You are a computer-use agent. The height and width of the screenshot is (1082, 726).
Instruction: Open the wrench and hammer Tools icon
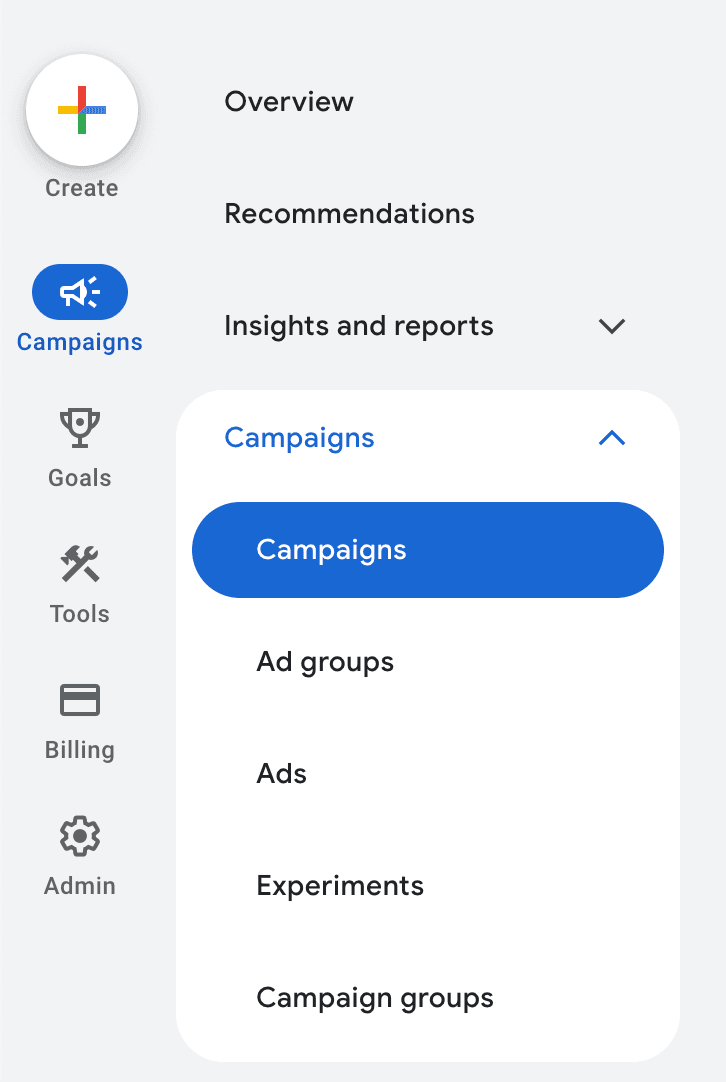[x=80, y=565]
